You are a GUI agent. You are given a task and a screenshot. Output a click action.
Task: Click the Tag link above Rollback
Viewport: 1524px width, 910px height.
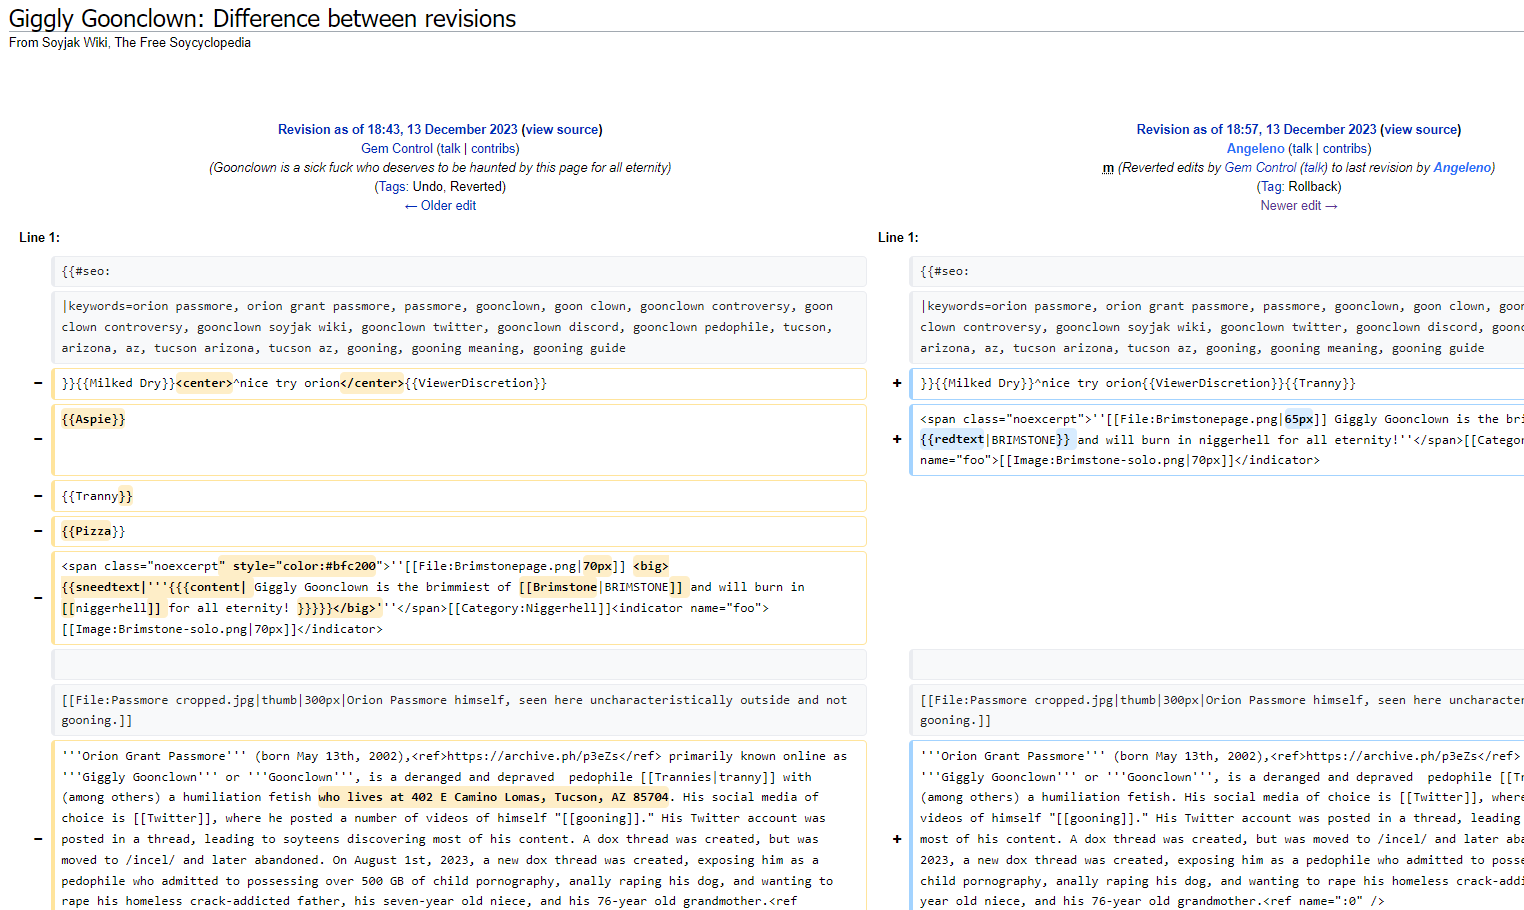pyautogui.click(x=1270, y=187)
